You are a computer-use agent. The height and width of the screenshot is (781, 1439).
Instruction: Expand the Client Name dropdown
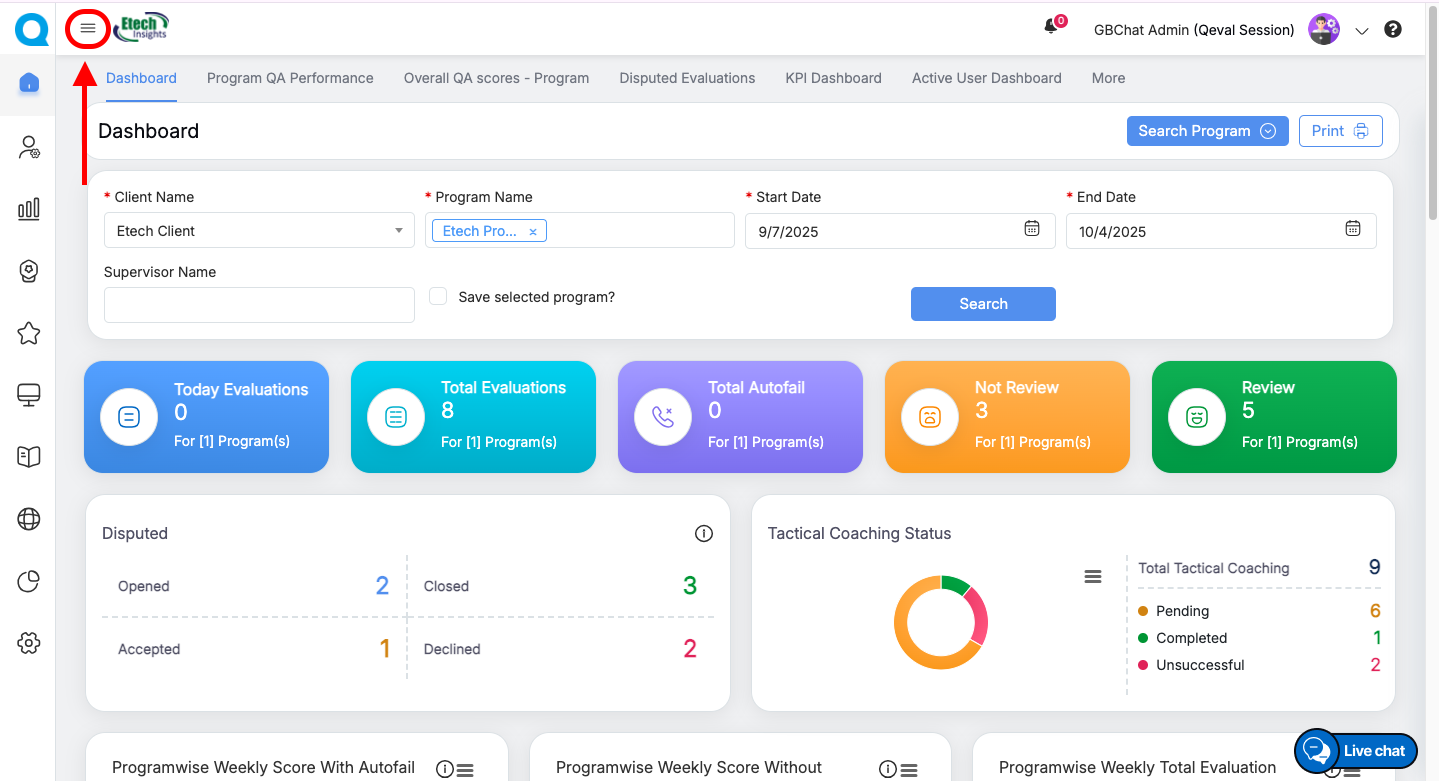coord(259,231)
